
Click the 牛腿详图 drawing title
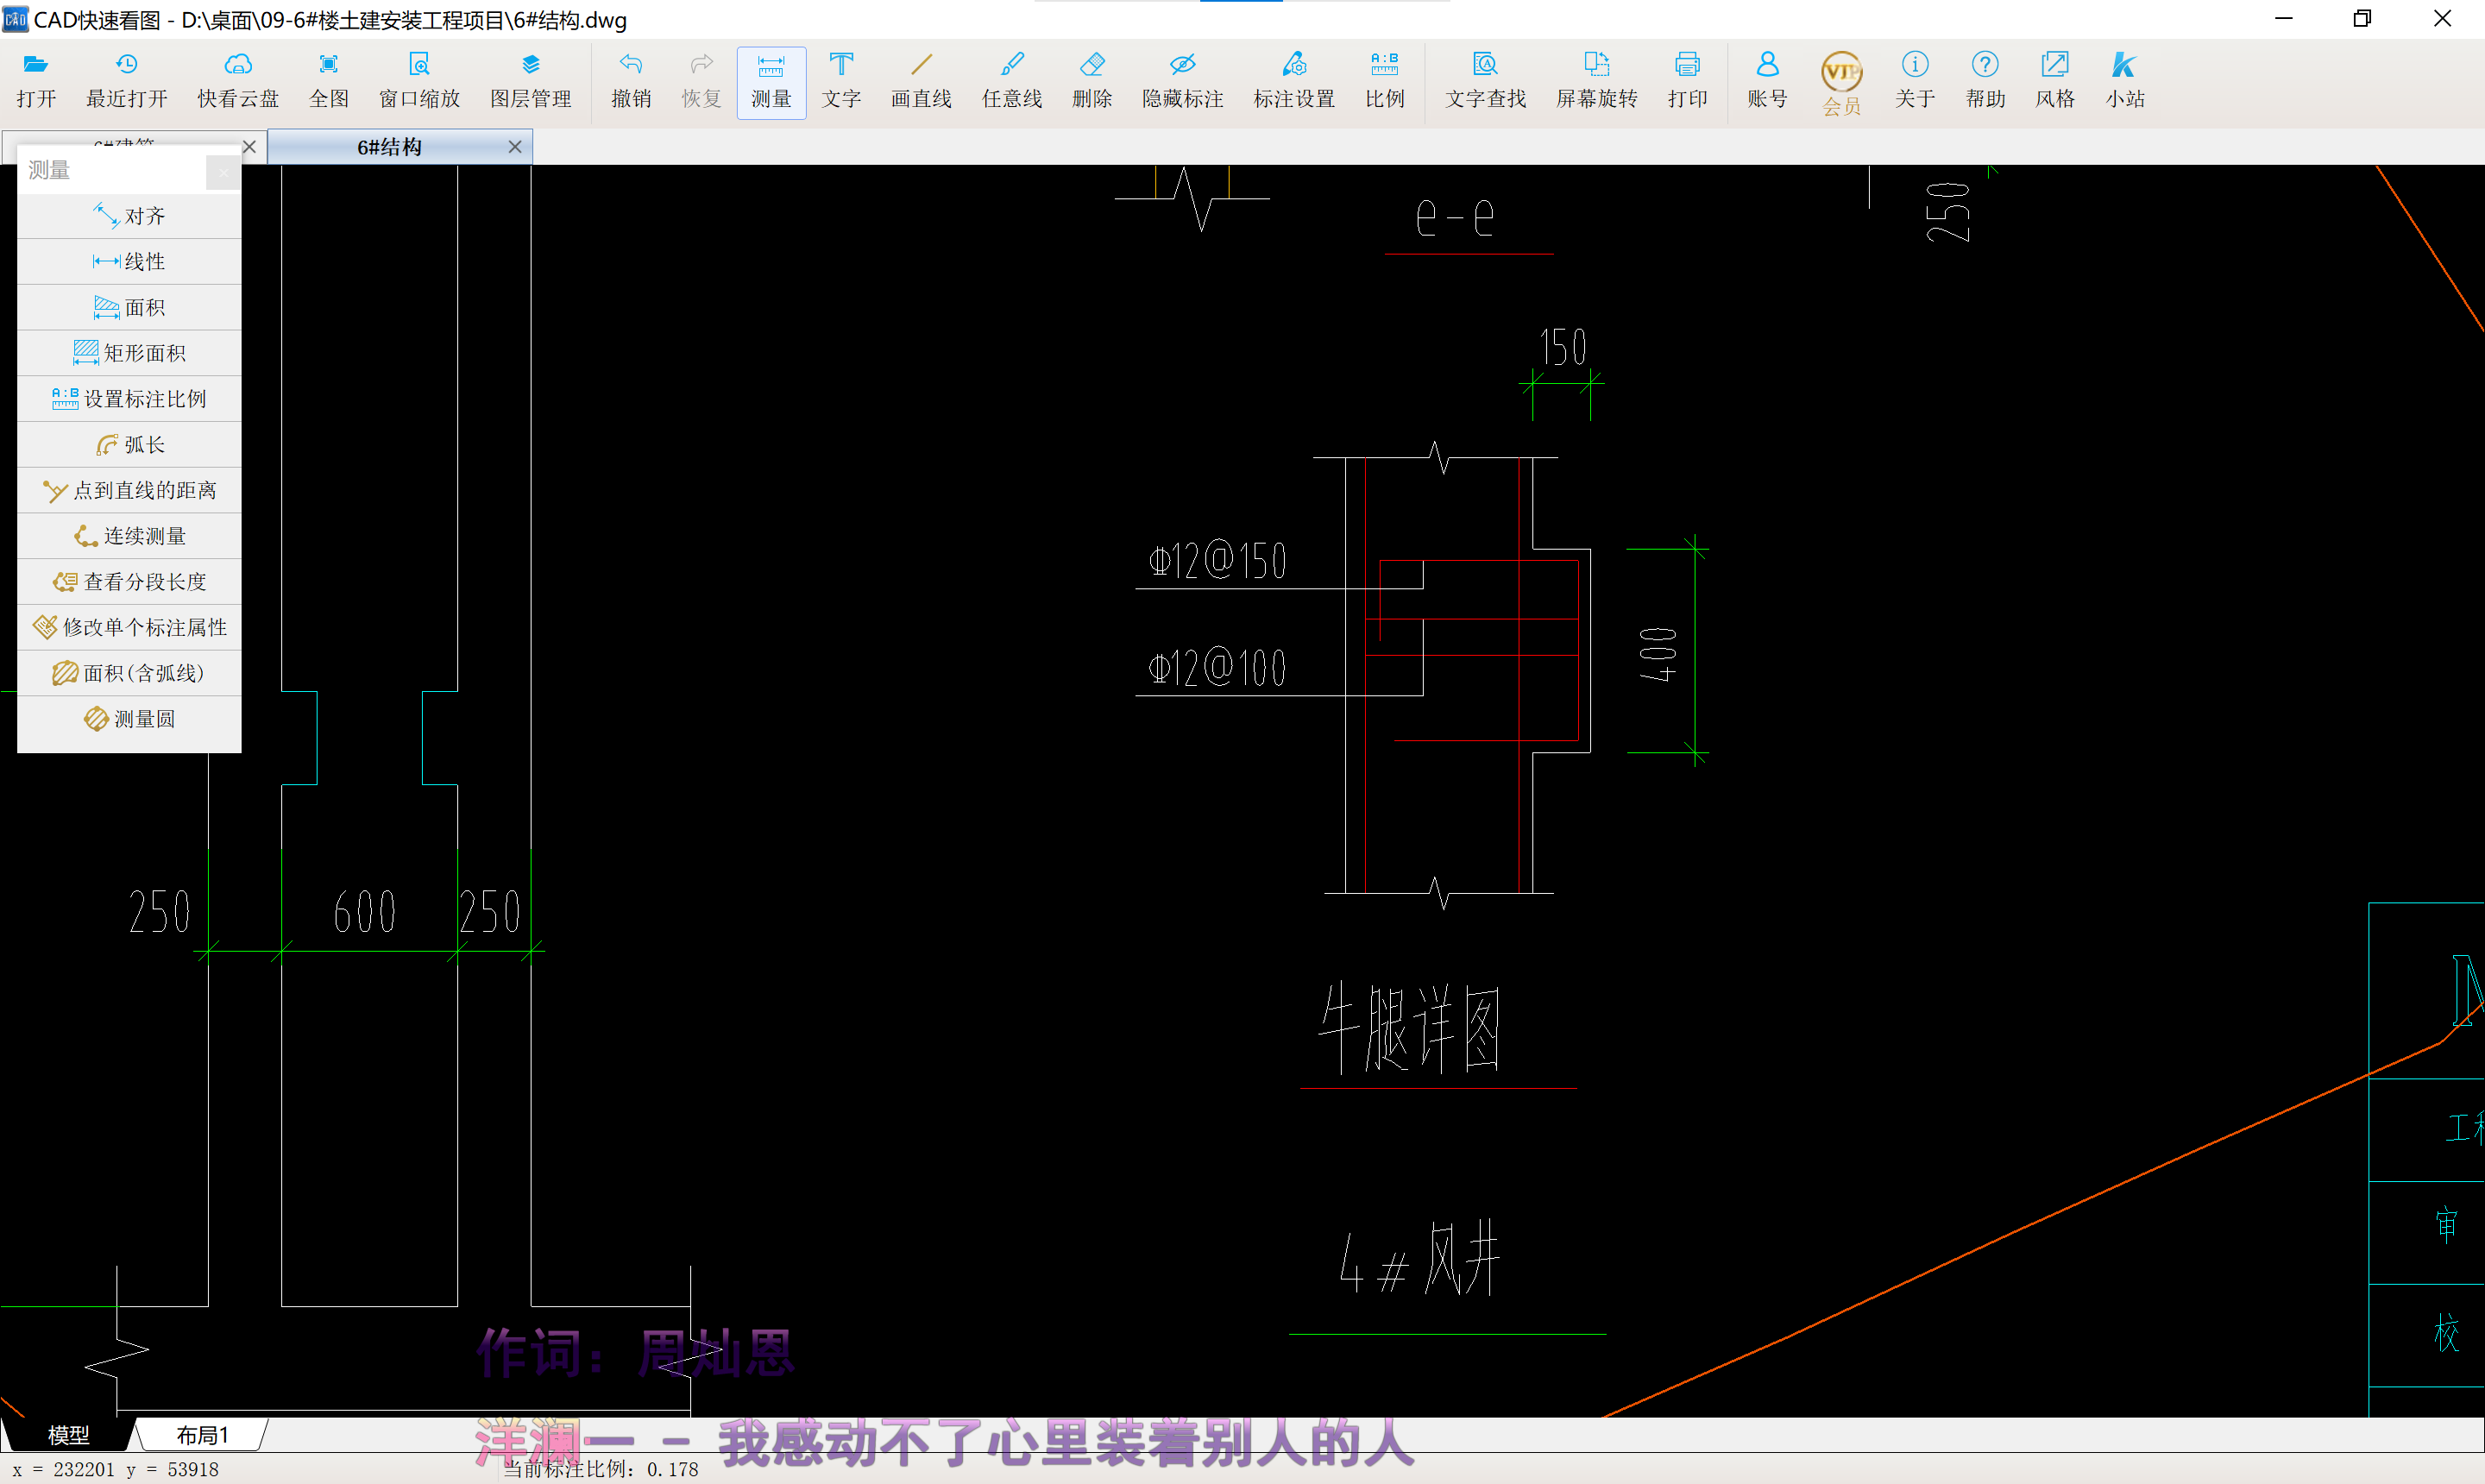[1409, 1028]
